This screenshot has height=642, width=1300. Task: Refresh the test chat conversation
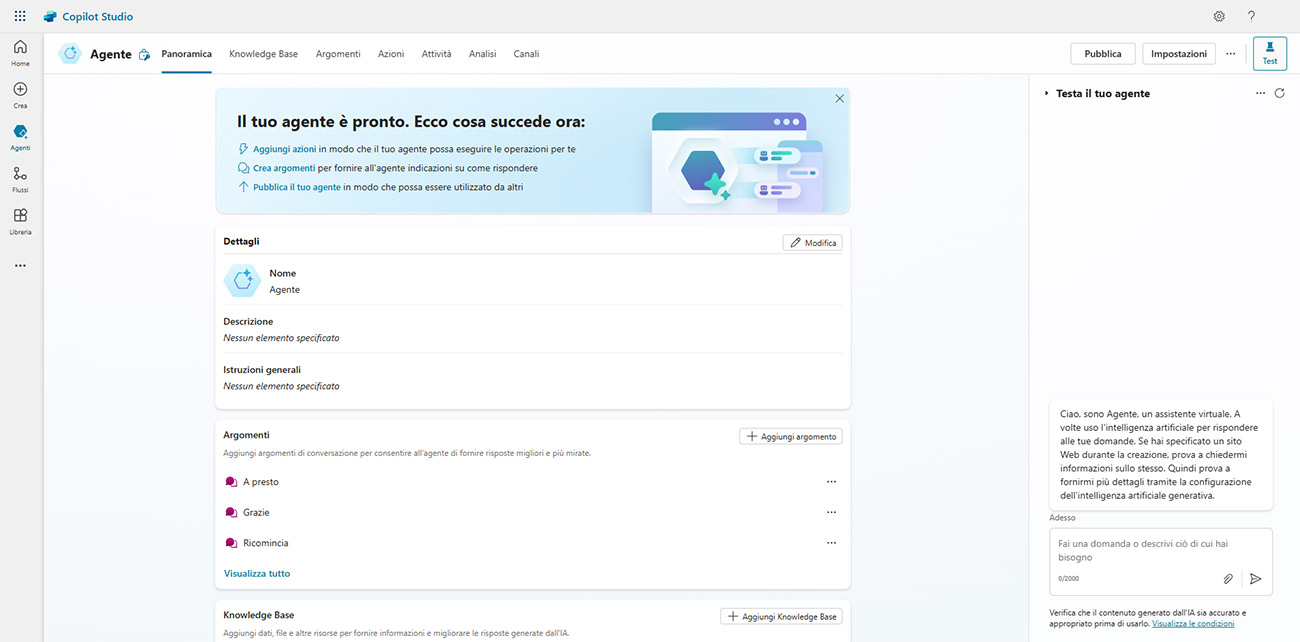point(1280,92)
